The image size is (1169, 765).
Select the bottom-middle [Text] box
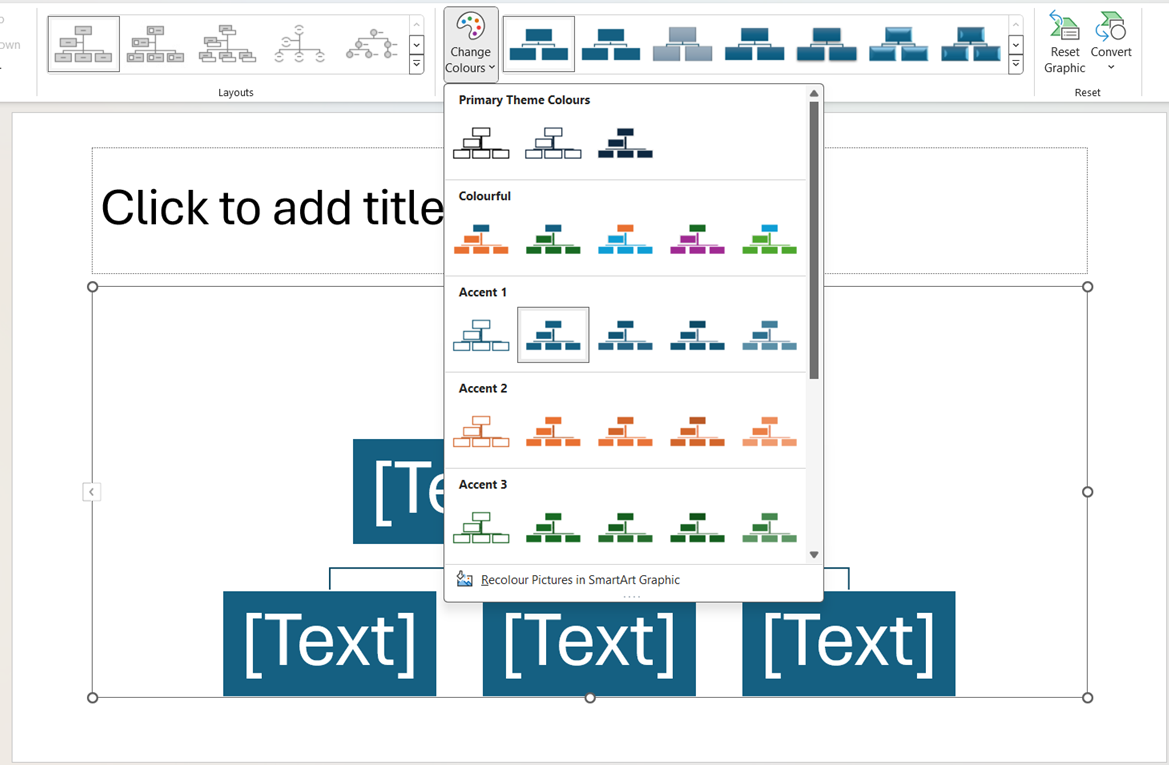coord(589,643)
